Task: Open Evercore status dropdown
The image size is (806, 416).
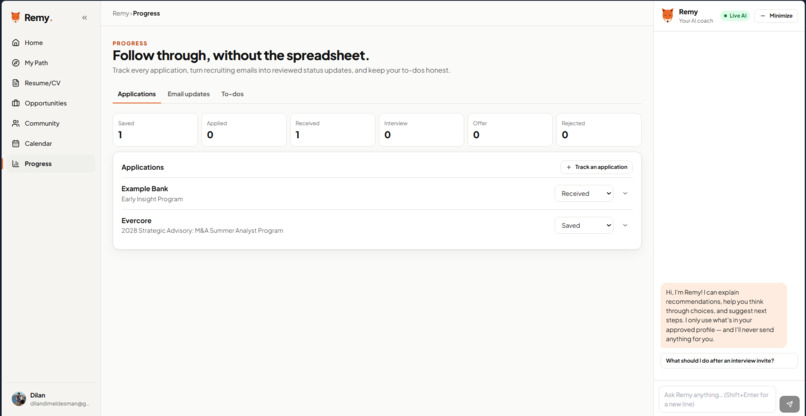Action: point(583,225)
